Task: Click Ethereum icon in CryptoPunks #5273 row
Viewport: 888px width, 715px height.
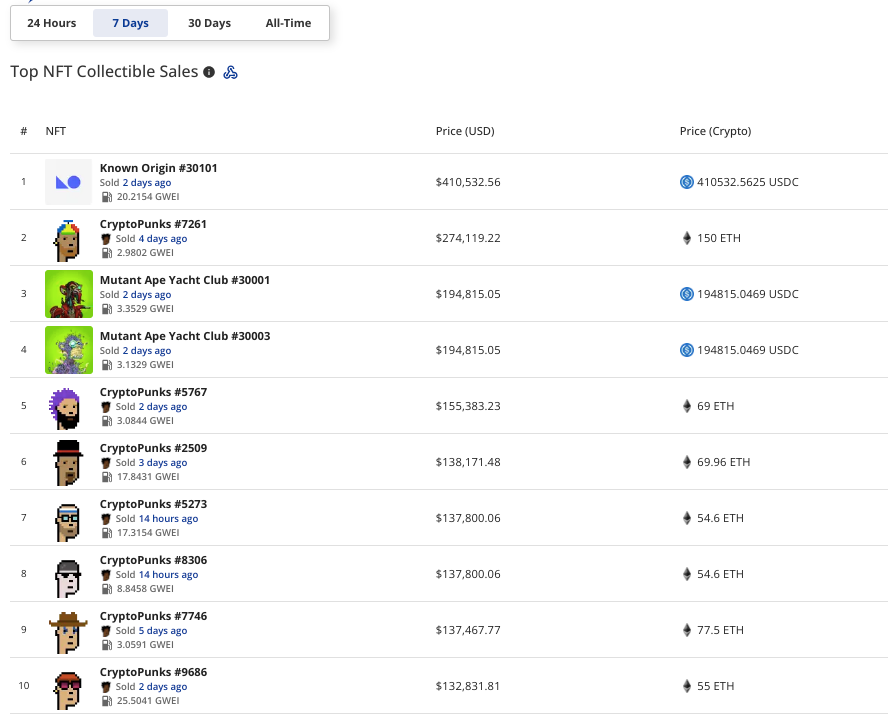Action: pyautogui.click(x=686, y=518)
